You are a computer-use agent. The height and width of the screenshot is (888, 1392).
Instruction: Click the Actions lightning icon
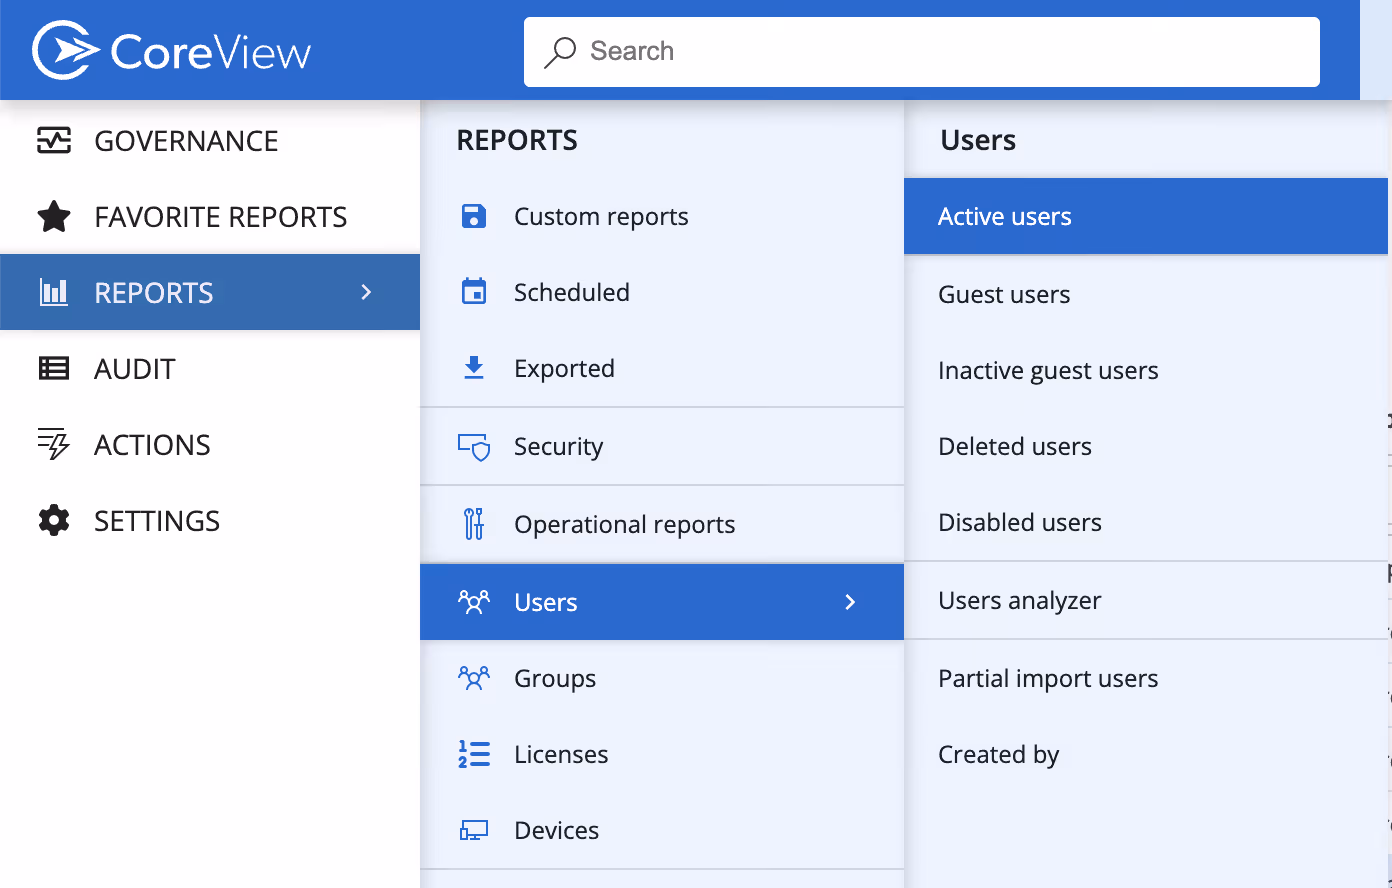[x=54, y=445]
